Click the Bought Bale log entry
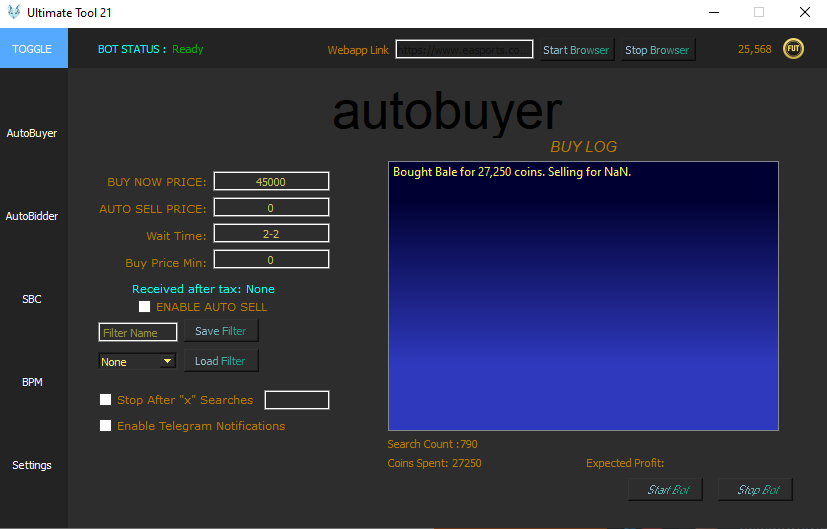Image resolution: width=827 pixels, height=529 pixels. coord(512,172)
